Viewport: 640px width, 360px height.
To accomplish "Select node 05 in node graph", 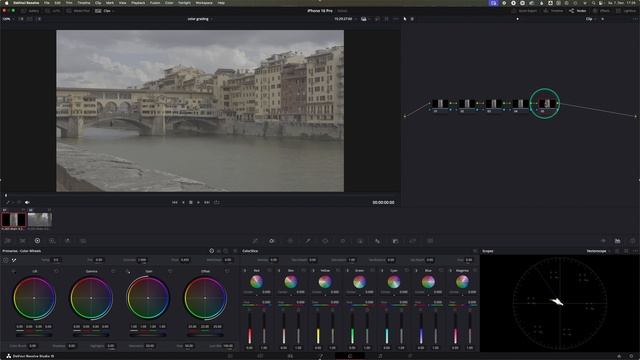I will pos(547,104).
